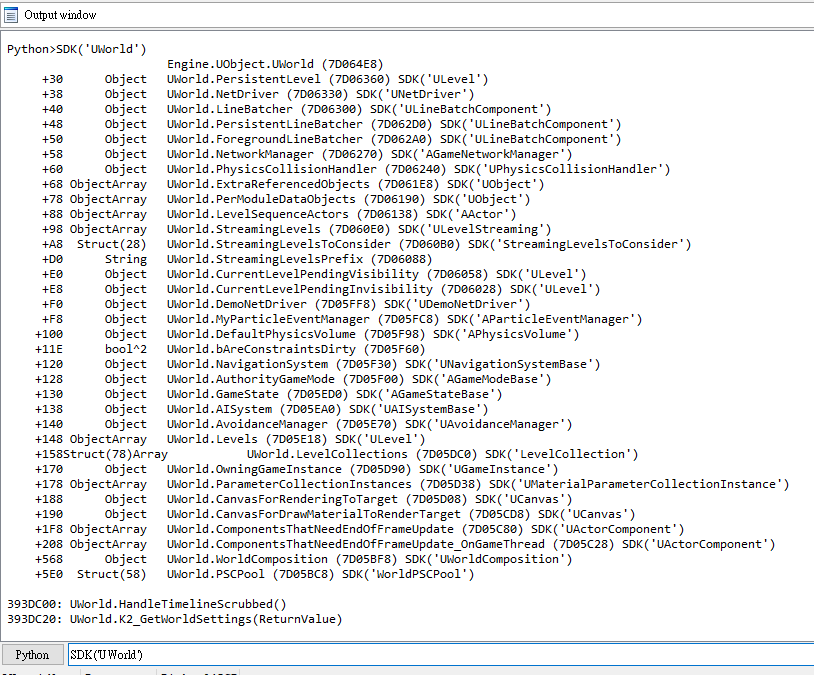Click the UWorld.K2_GetWorldSettings(ReturnValue) line
814x675 pixels.
(175, 619)
